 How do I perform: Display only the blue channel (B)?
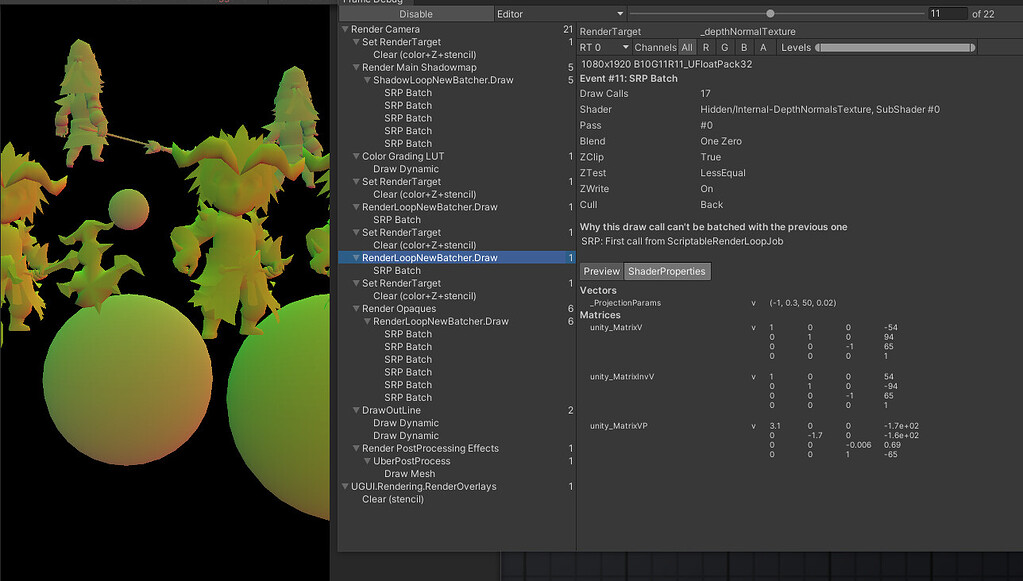pos(743,47)
